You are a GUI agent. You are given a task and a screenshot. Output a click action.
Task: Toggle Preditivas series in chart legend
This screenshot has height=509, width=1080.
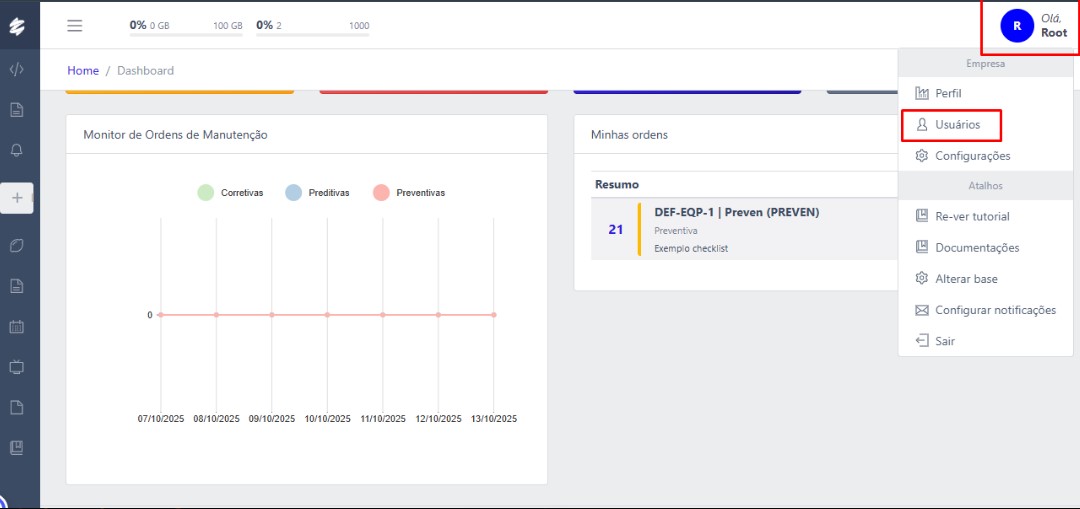[x=318, y=193]
